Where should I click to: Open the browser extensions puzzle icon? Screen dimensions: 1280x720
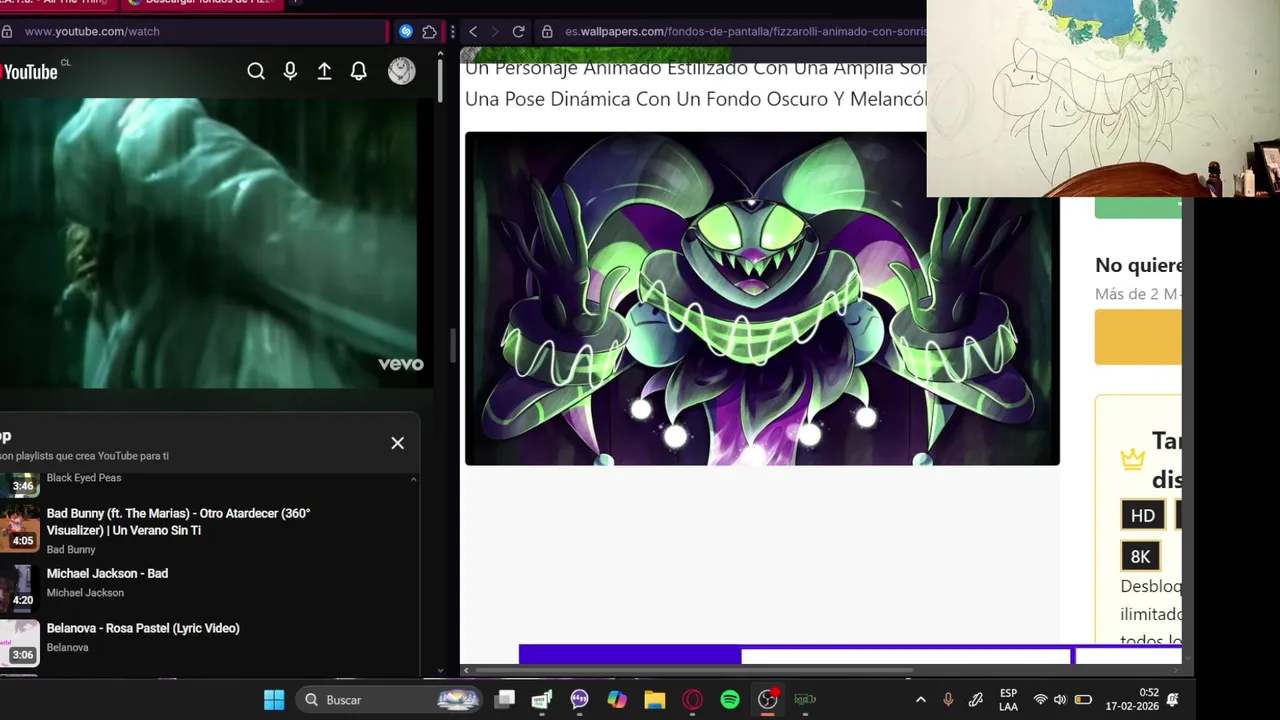(429, 31)
